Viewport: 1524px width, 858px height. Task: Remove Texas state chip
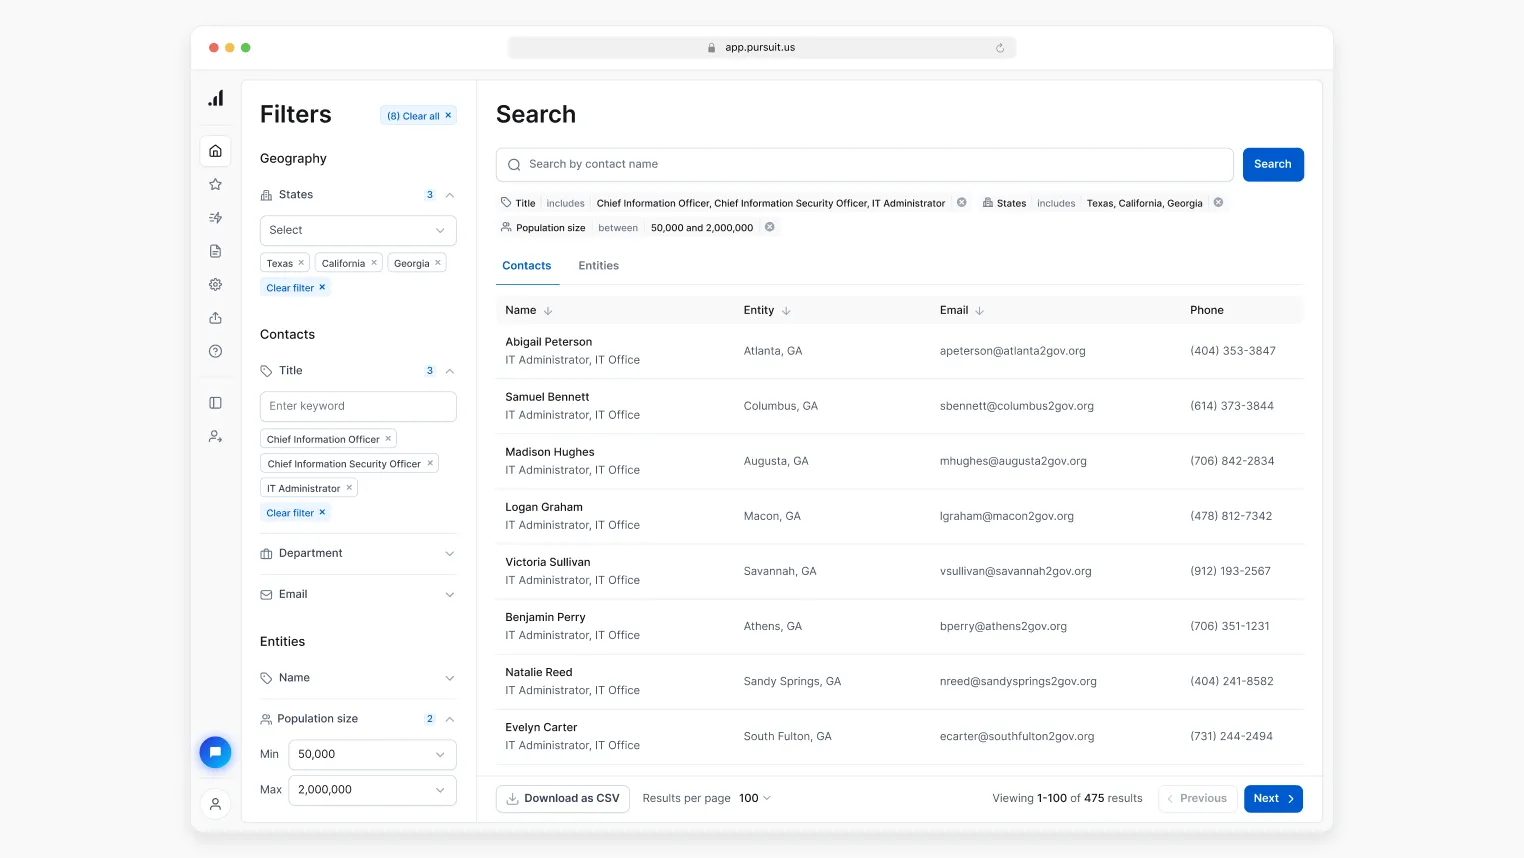click(x=301, y=263)
